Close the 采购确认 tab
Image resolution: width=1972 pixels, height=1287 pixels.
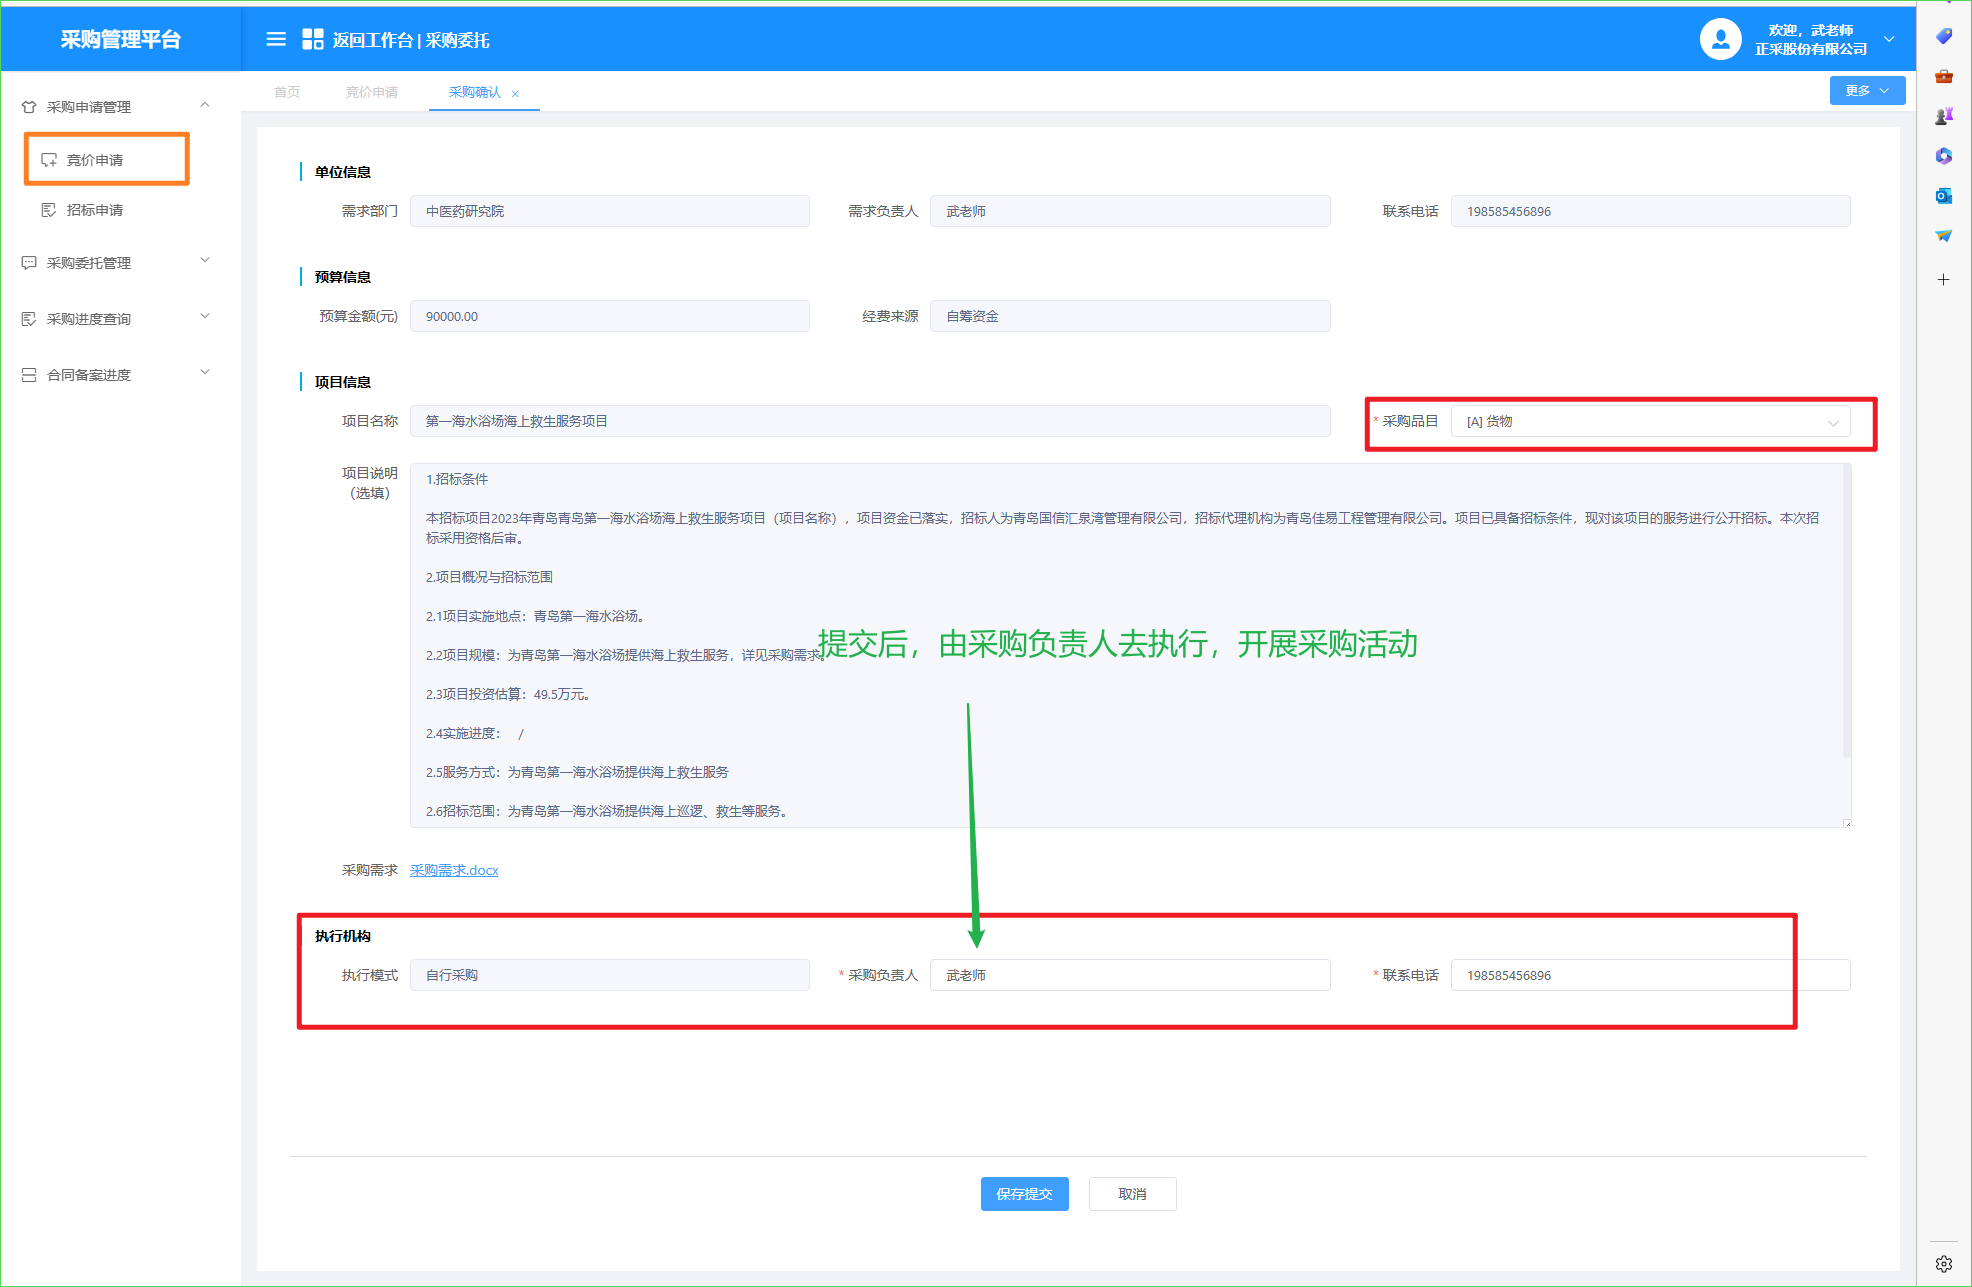[515, 94]
